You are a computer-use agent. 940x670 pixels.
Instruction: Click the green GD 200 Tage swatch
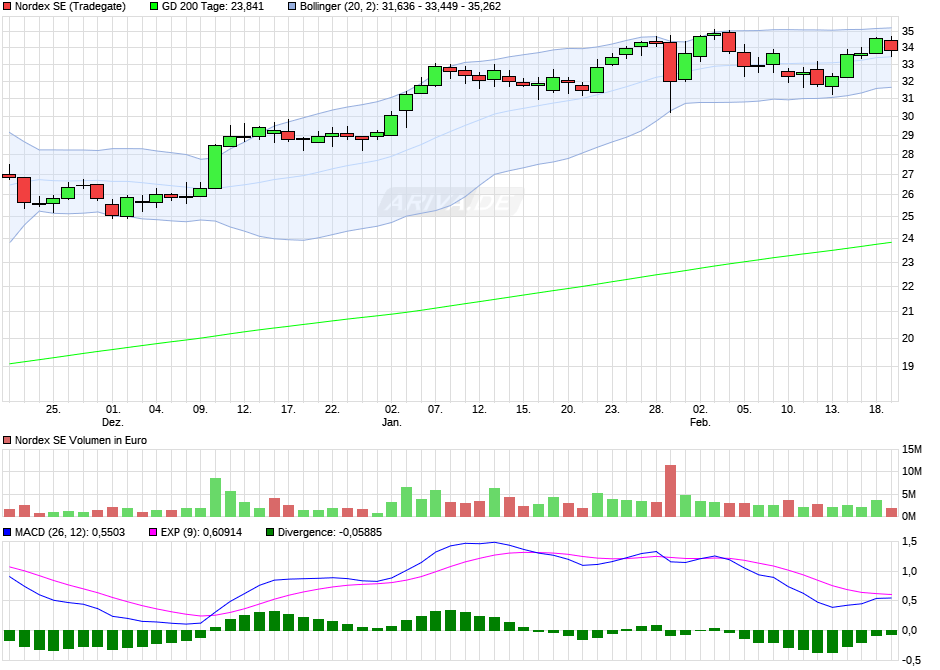click(x=154, y=7)
